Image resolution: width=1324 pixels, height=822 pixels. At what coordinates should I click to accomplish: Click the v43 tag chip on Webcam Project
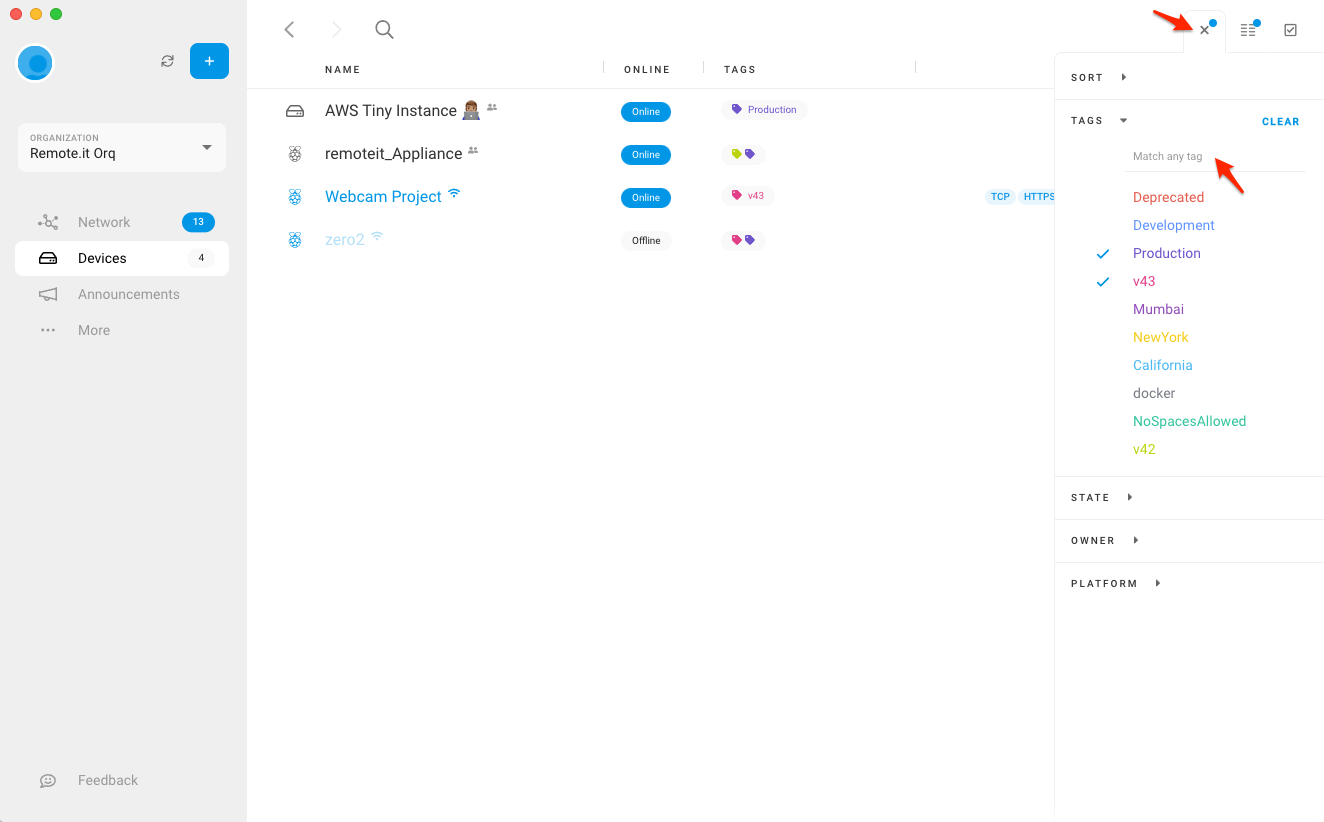click(748, 196)
